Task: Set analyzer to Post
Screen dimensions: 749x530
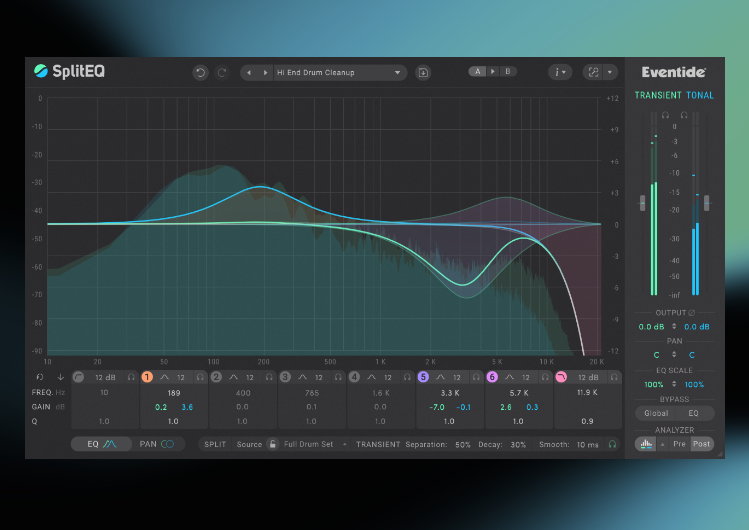Action: 701,444
